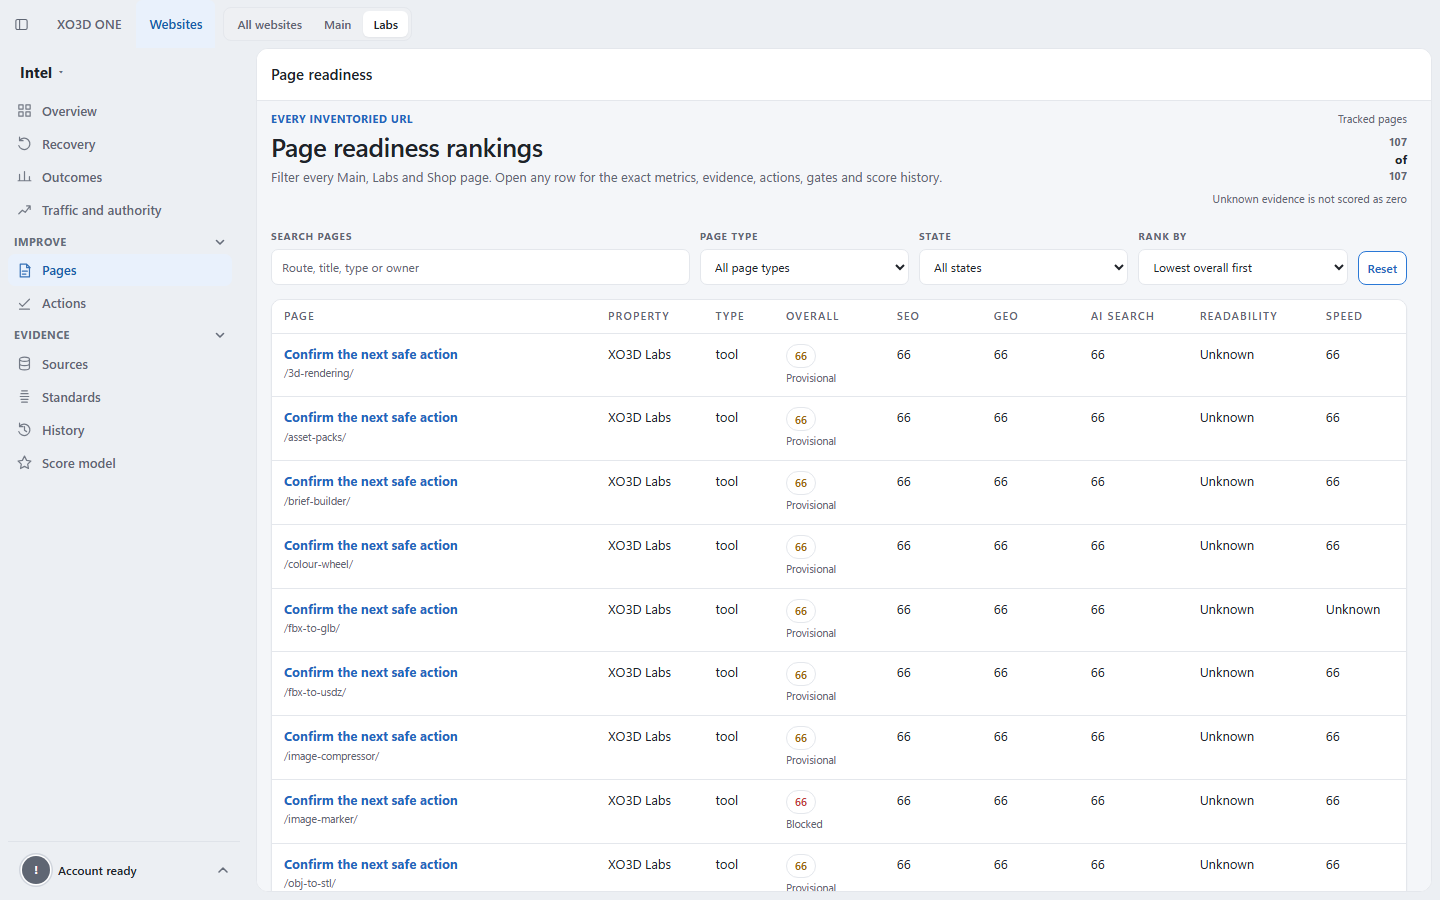
Task: Open the All page types dropdown
Action: (804, 268)
